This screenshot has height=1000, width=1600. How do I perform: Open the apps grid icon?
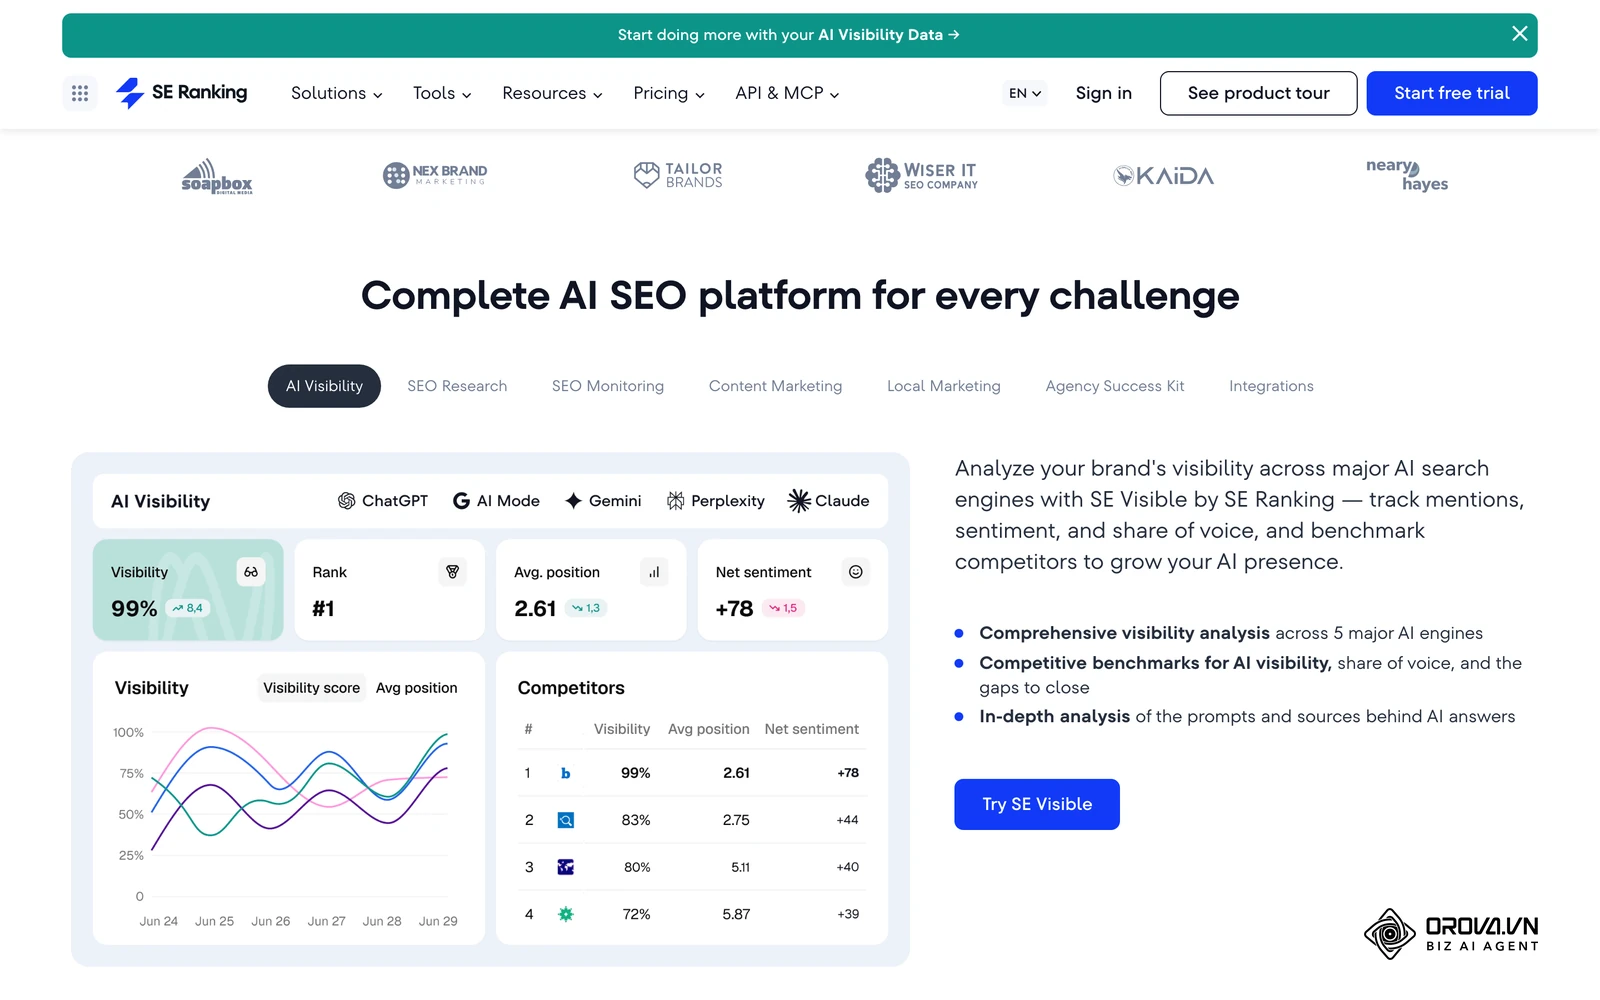(80, 93)
